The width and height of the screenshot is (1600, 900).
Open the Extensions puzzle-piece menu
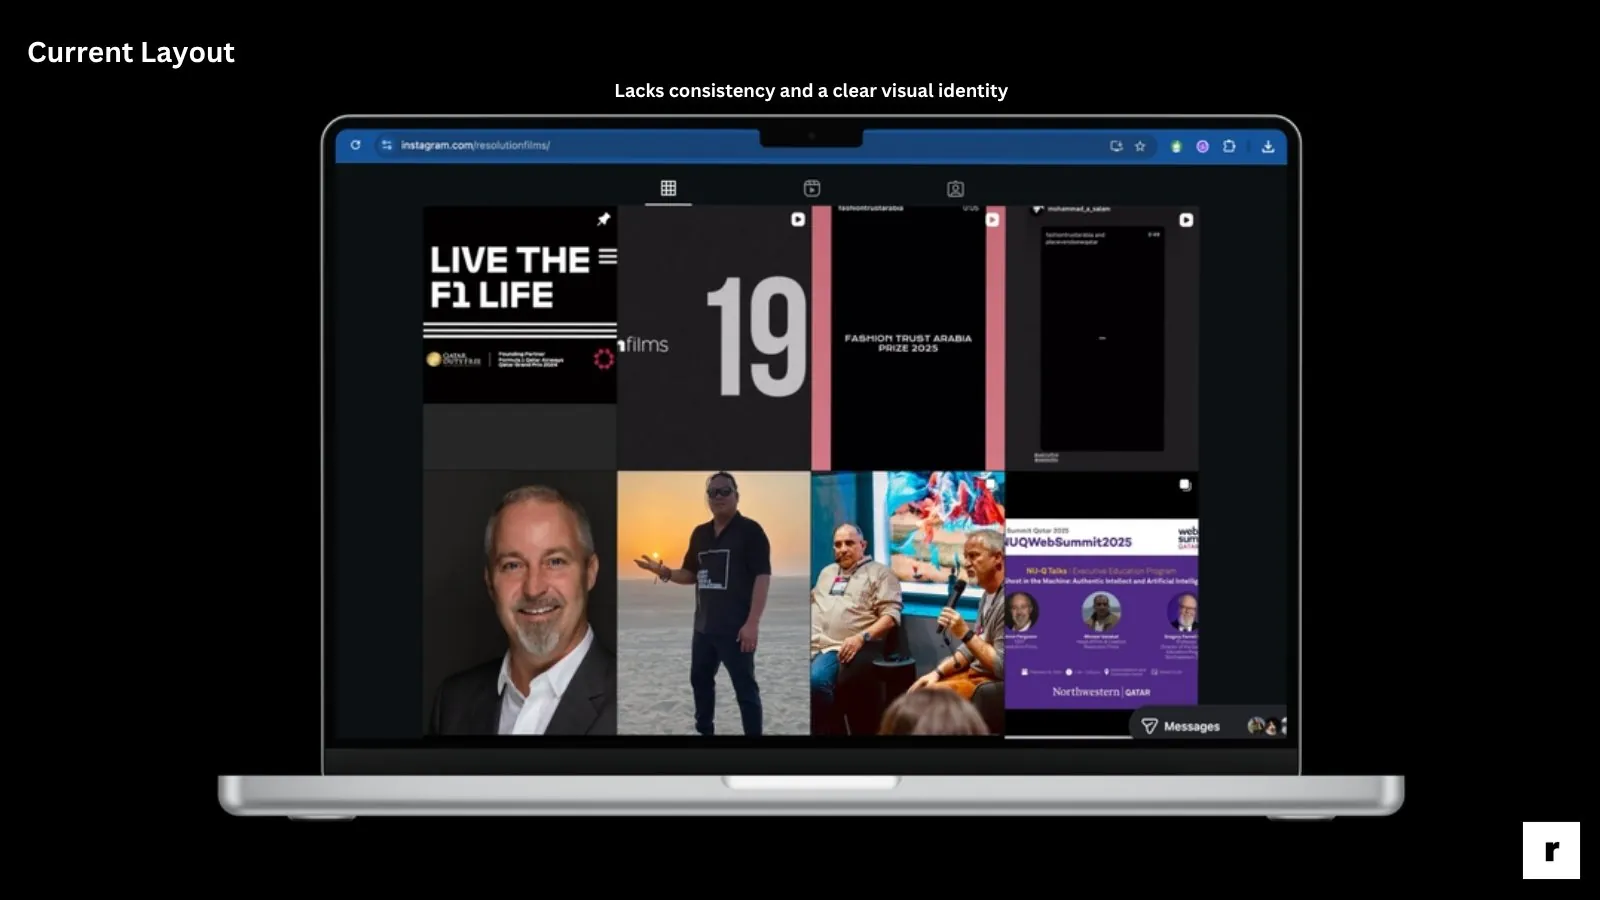[x=1229, y=146]
